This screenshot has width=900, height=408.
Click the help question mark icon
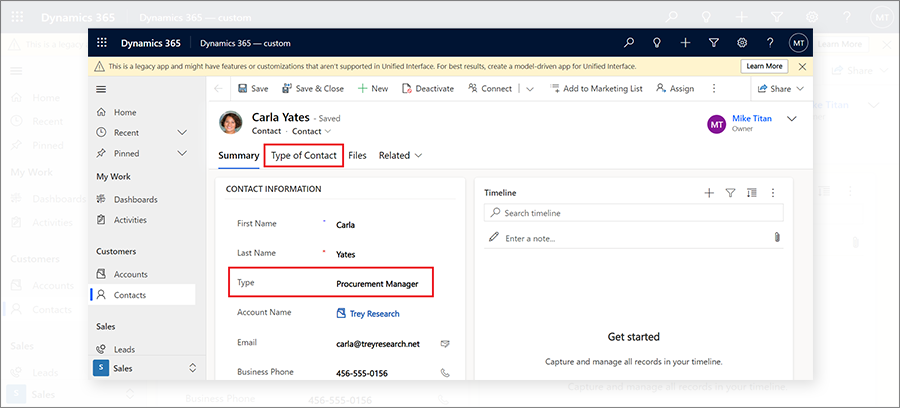click(770, 43)
